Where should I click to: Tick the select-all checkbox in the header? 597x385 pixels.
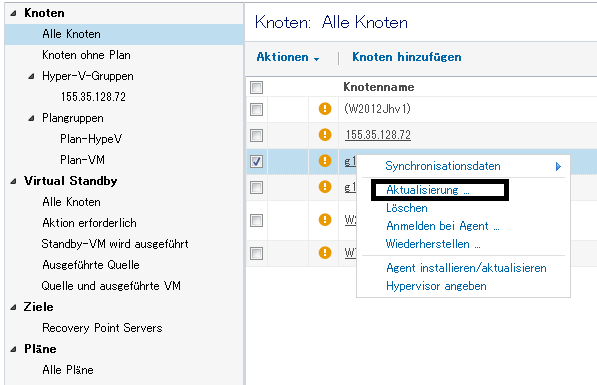tap(256, 87)
